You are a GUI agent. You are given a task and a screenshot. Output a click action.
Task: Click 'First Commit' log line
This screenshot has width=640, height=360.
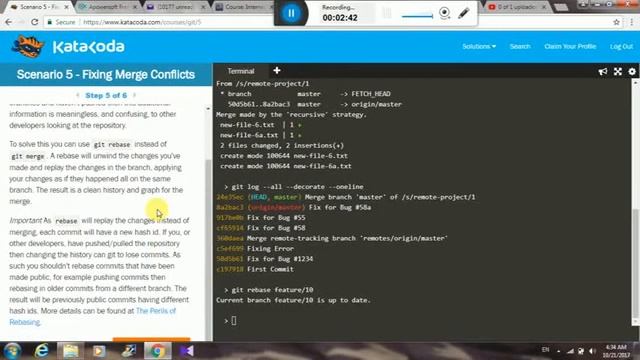click(270, 269)
